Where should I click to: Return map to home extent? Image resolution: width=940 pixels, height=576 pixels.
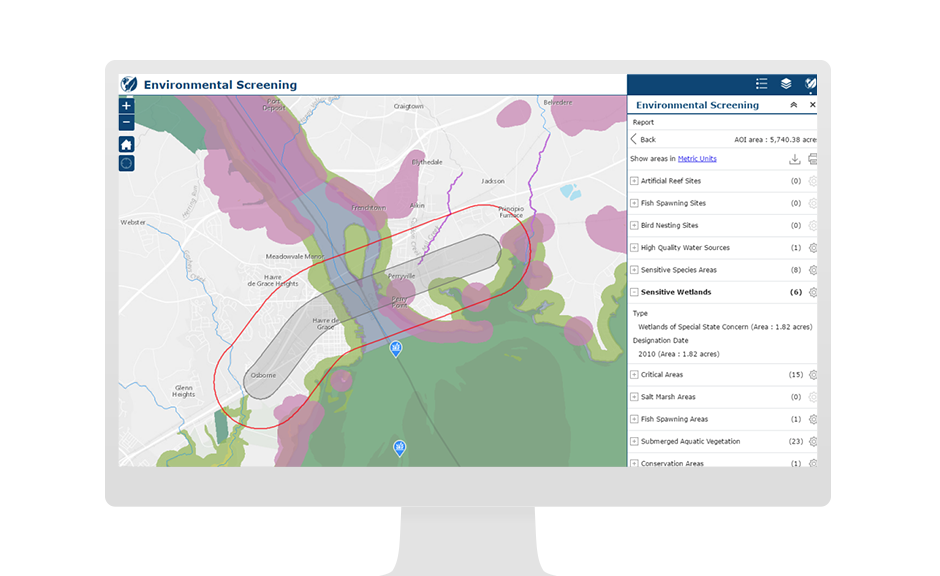pyautogui.click(x=126, y=144)
